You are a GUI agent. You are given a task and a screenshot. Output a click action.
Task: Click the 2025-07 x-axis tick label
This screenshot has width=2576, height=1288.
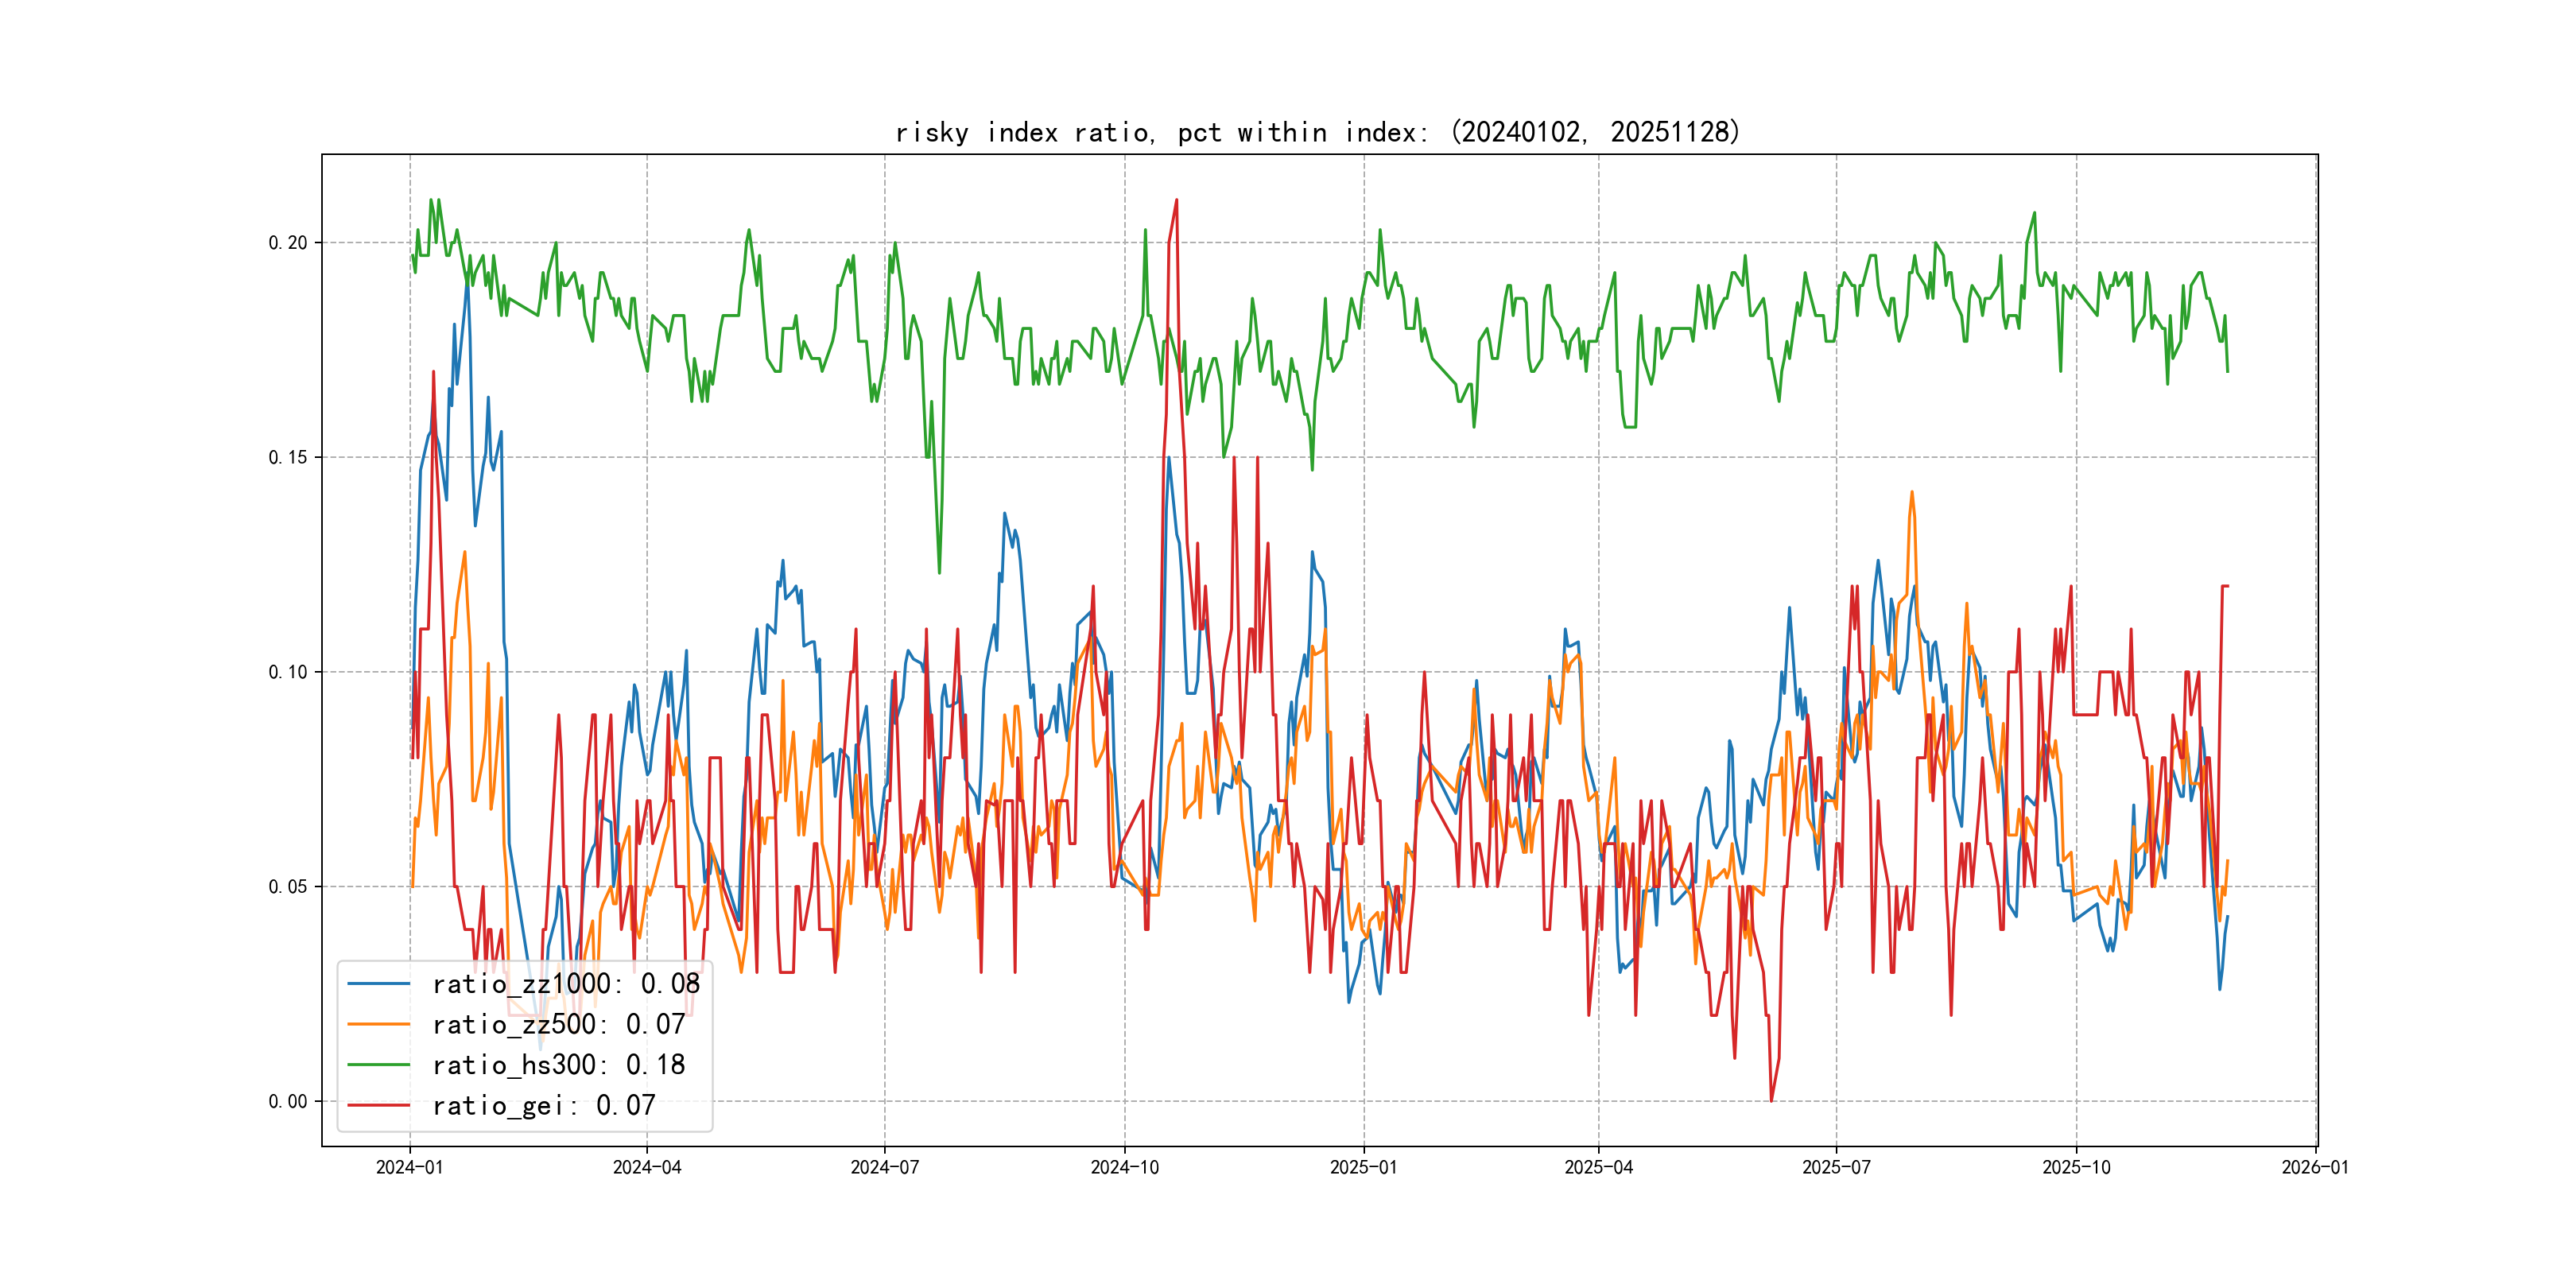pos(1836,1167)
